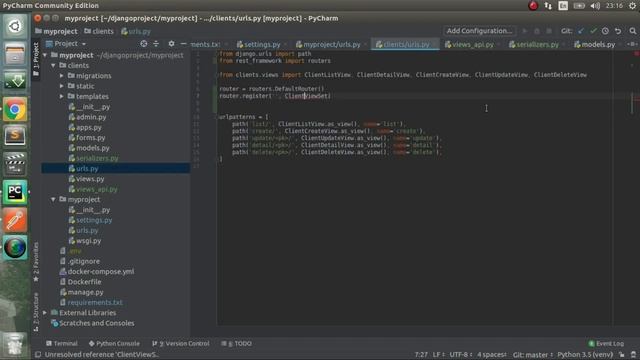This screenshot has height=360, width=640.
Task: Open the Version Control tool window
Action: tap(181, 344)
